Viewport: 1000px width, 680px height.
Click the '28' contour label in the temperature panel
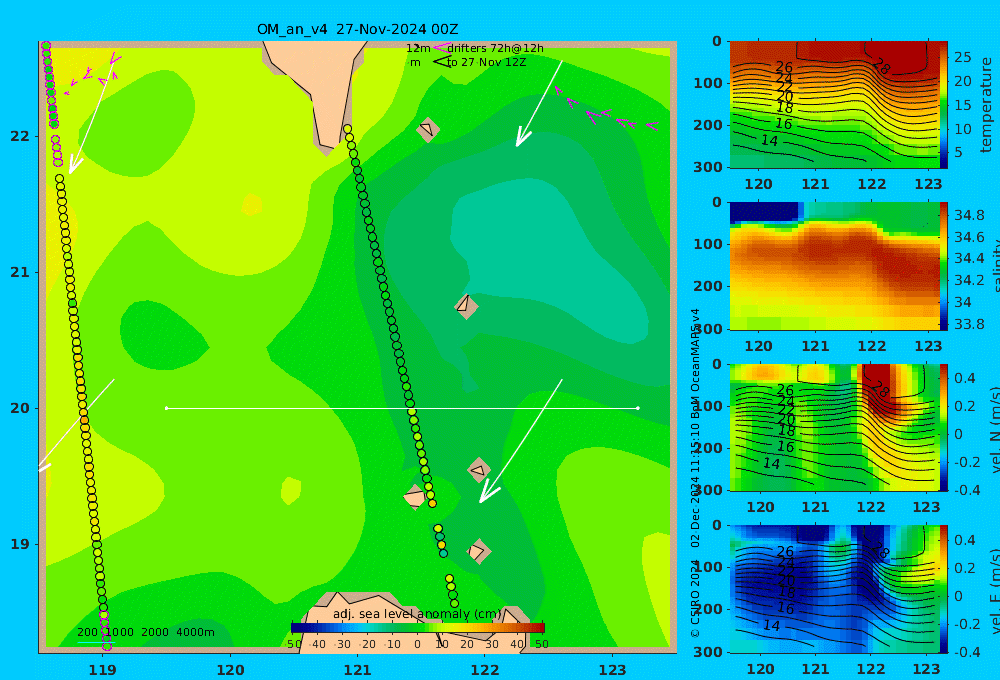click(881, 66)
